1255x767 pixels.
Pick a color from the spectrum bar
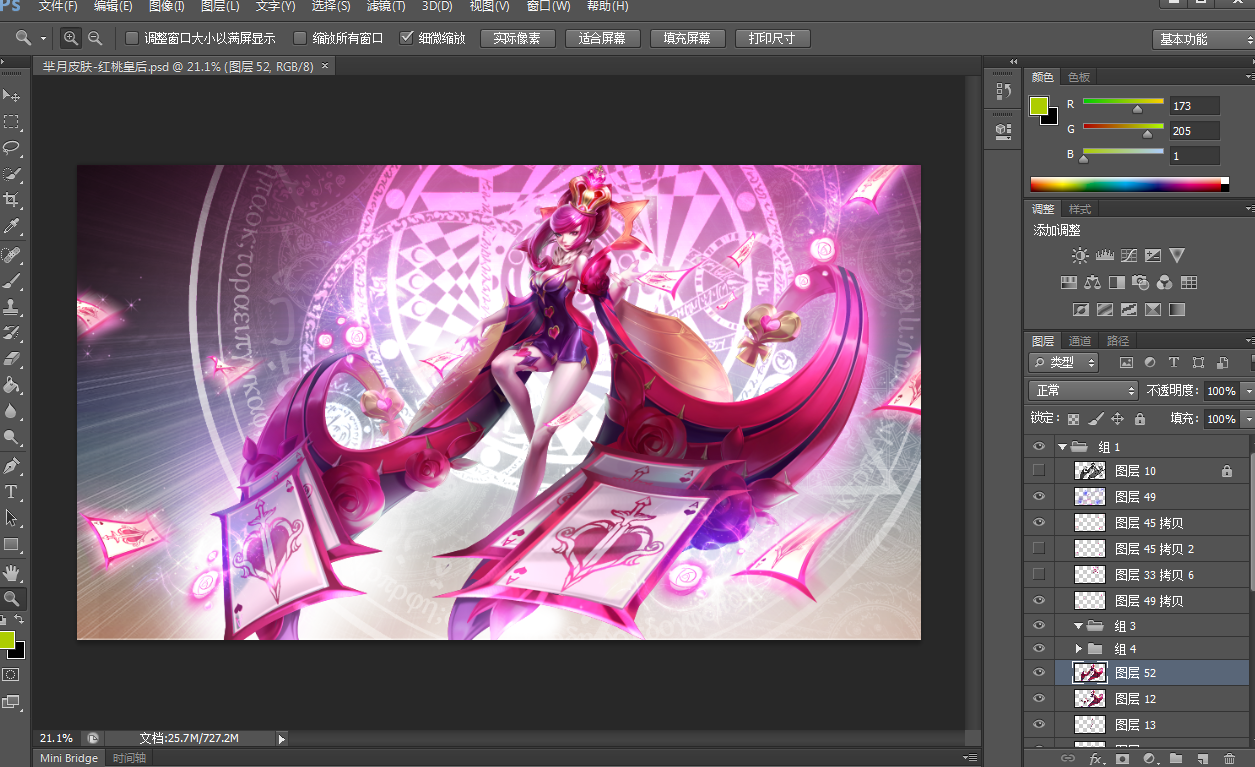coord(1126,184)
